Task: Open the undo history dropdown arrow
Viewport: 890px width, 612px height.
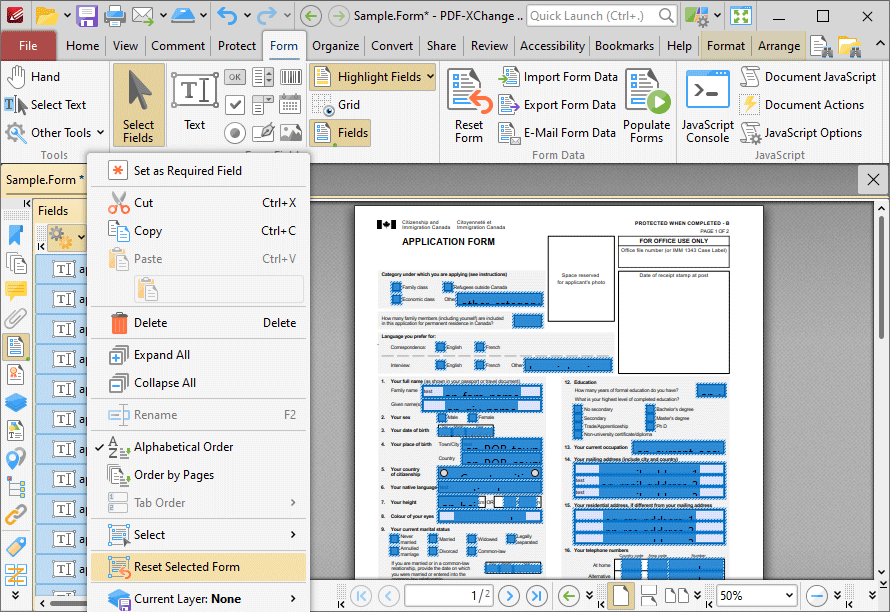Action: [247, 15]
